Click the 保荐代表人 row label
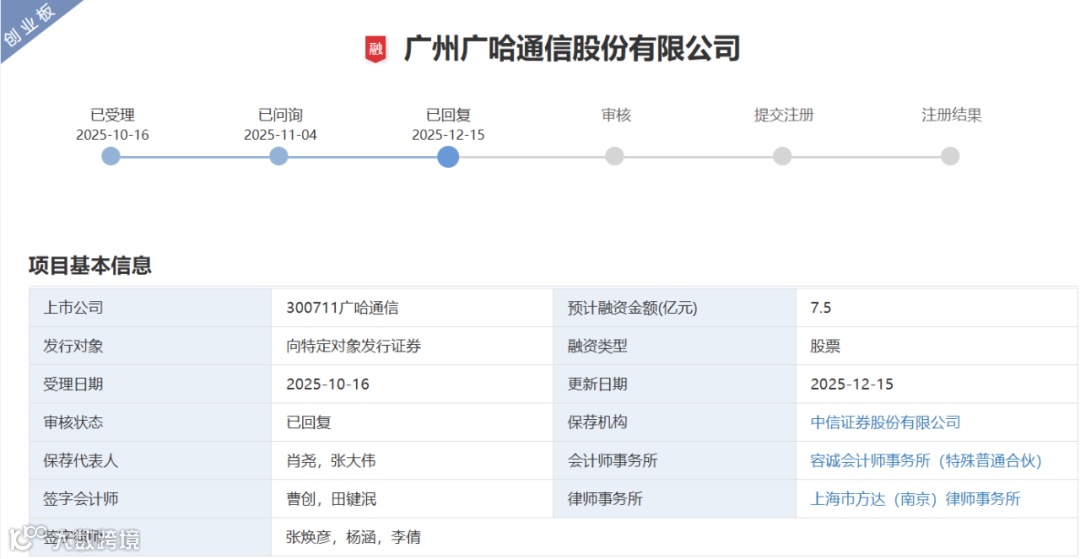This screenshot has width=1080, height=559. click(x=81, y=461)
